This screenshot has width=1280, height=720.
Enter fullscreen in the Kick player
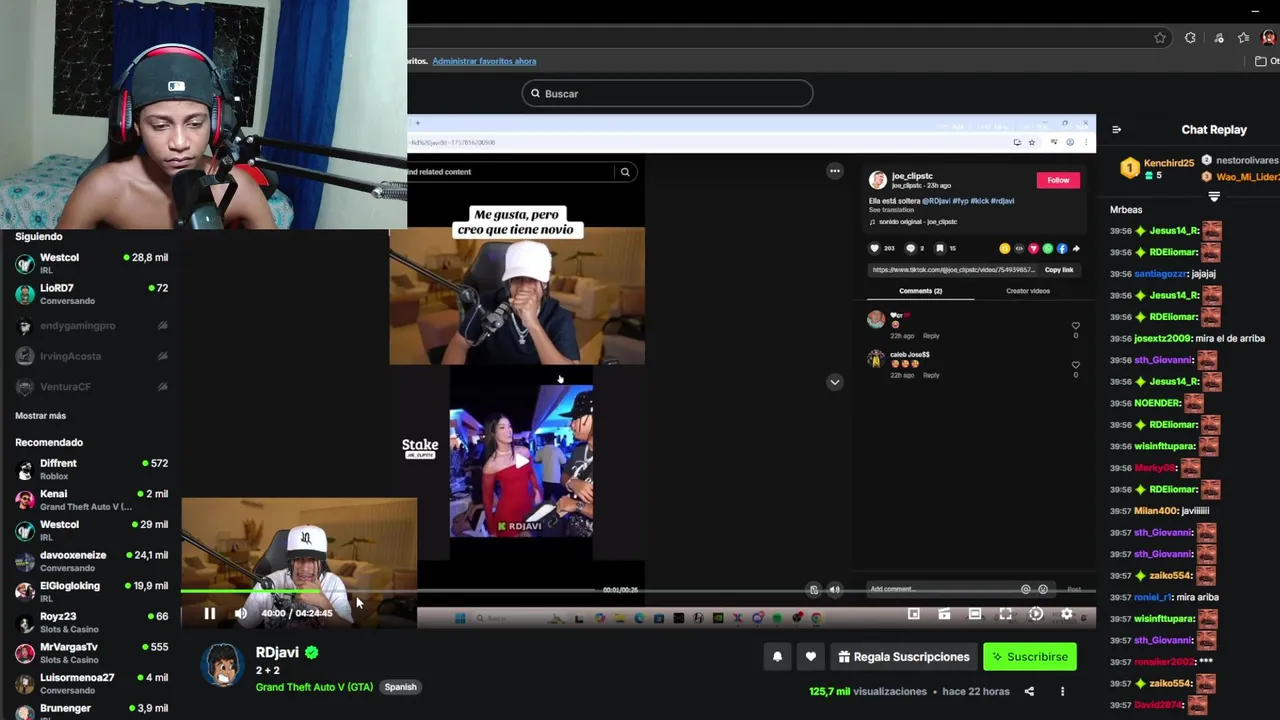click(1005, 614)
